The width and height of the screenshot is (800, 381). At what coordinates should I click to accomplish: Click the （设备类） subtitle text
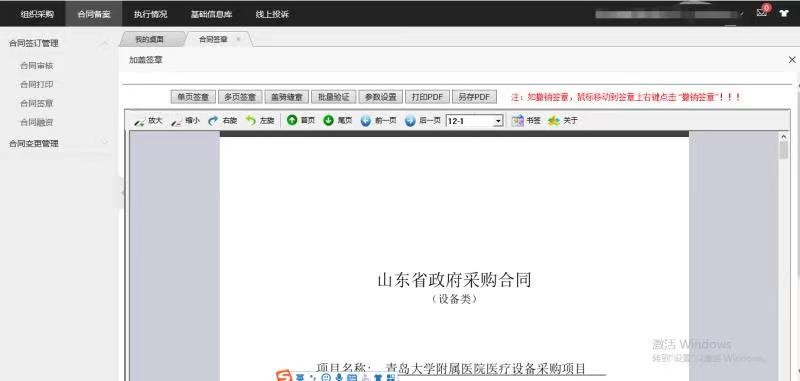click(x=454, y=299)
